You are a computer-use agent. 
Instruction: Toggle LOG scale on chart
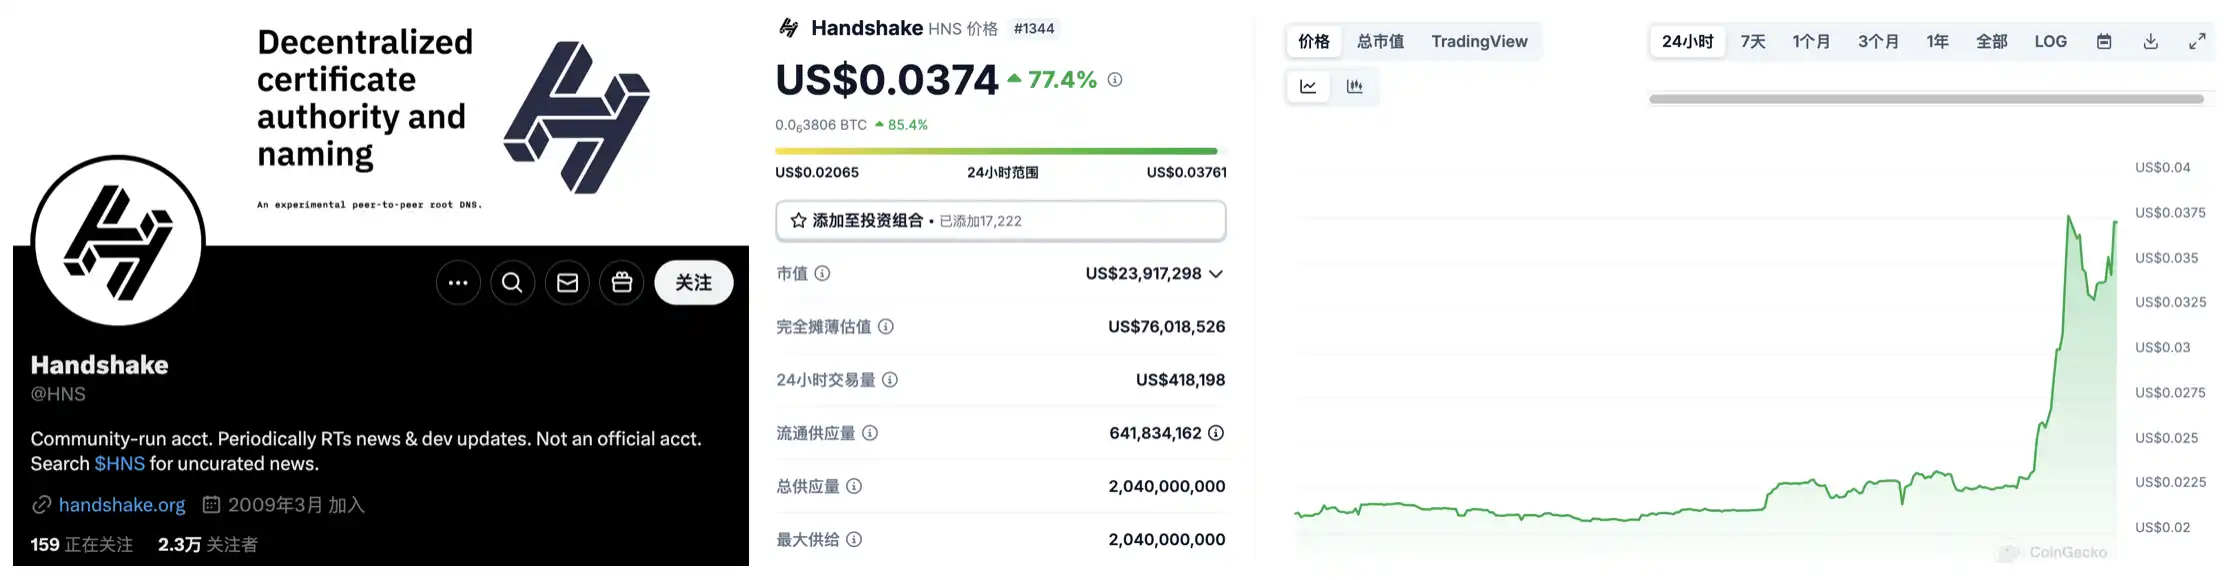(x=2050, y=42)
